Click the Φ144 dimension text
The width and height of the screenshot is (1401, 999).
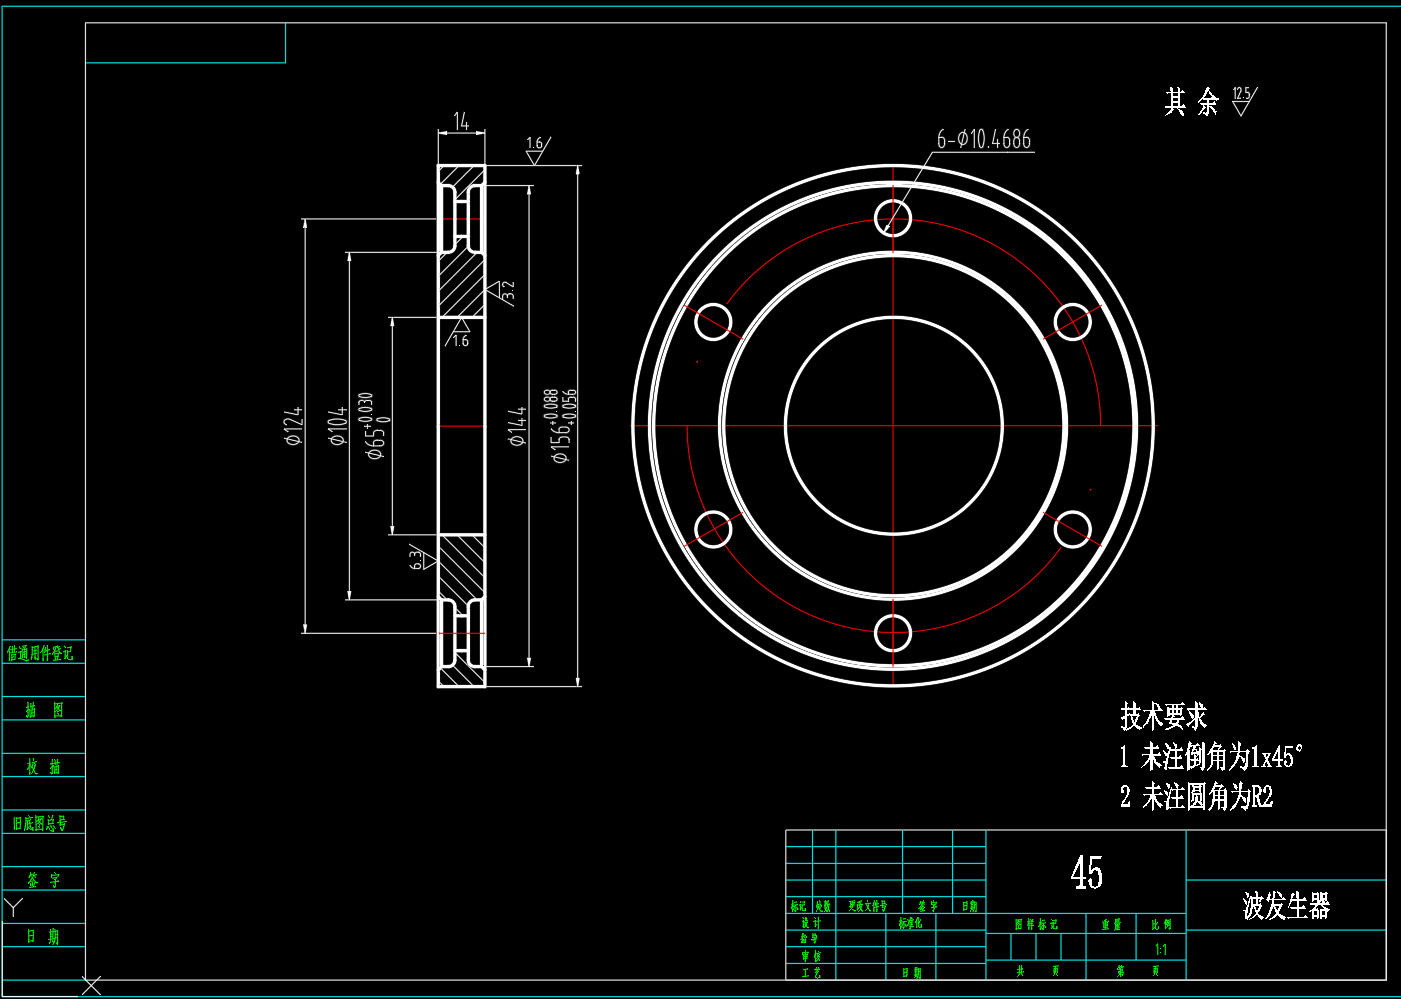tap(516, 426)
